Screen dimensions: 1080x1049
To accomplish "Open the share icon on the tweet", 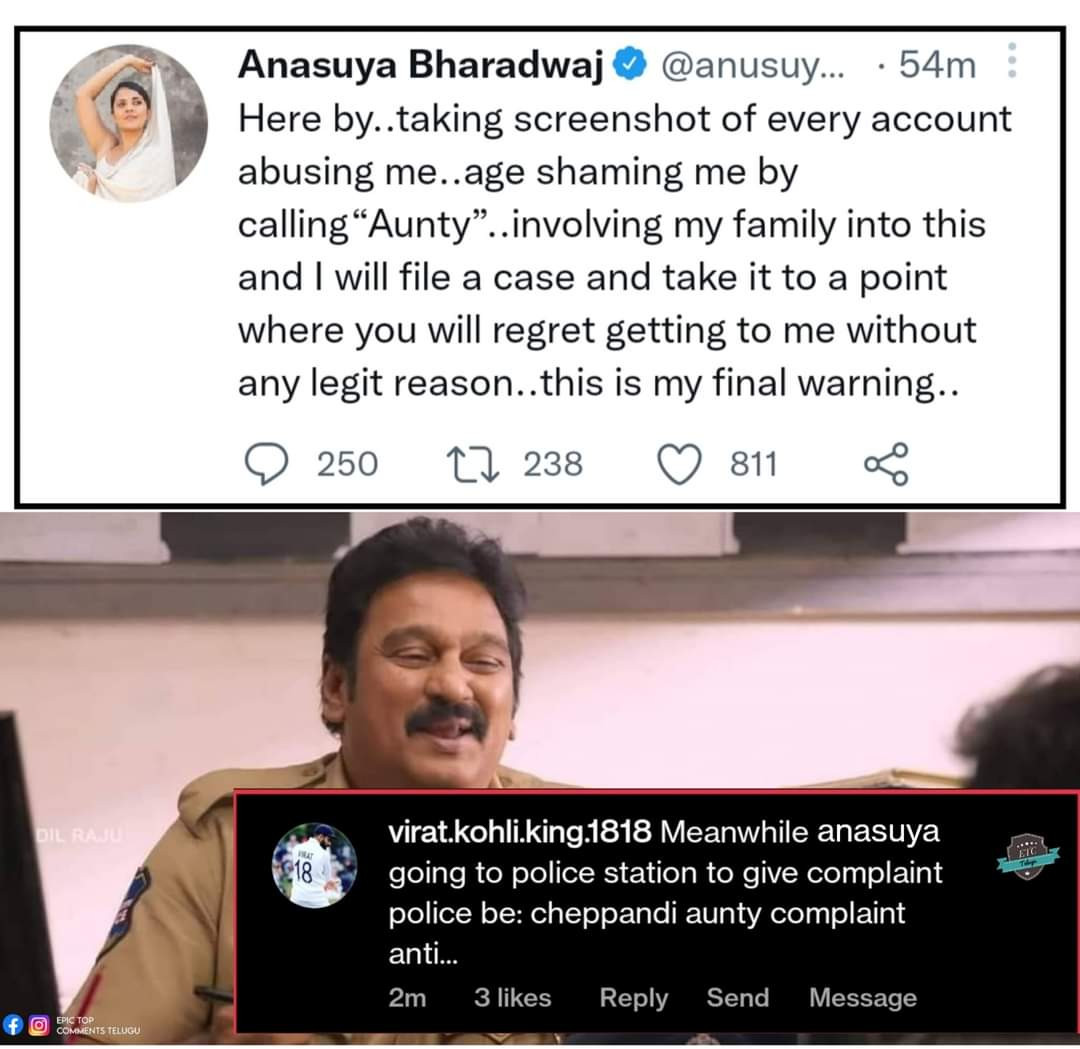I will 885,464.
